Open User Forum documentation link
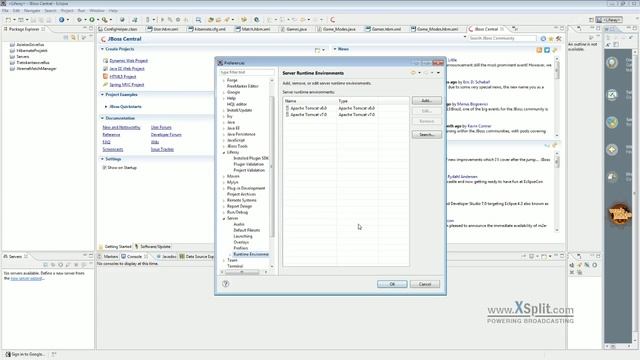 [x=161, y=127]
